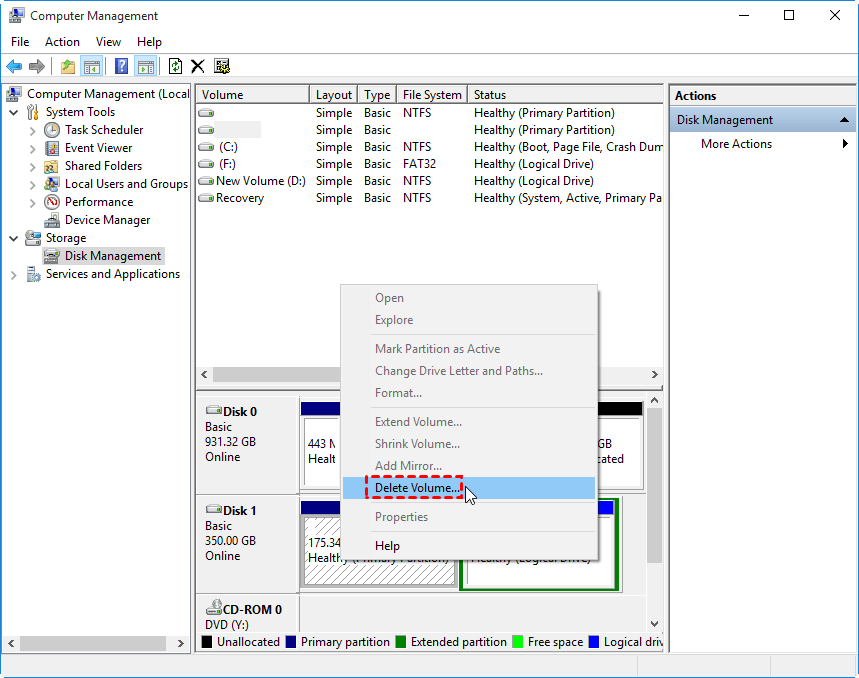Viewport: 859px width, 678px height.
Task: Click the Extended partition green legend swatch
Action: pos(401,642)
